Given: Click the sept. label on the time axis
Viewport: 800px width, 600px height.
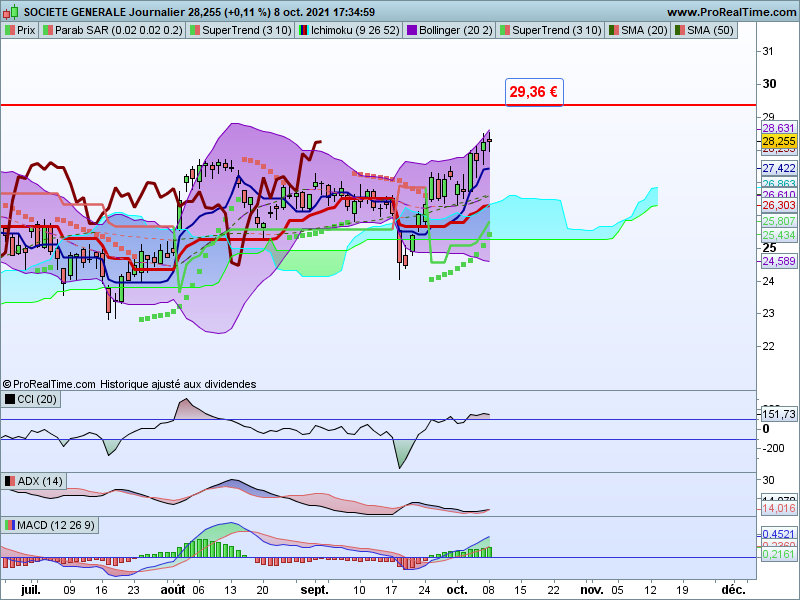Looking at the screenshot, I should (x=314, y=590).
